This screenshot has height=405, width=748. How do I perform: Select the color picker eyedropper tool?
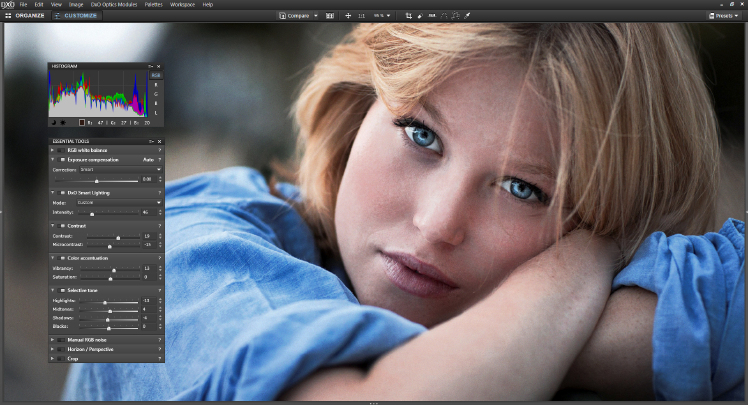tap(468, 16)
